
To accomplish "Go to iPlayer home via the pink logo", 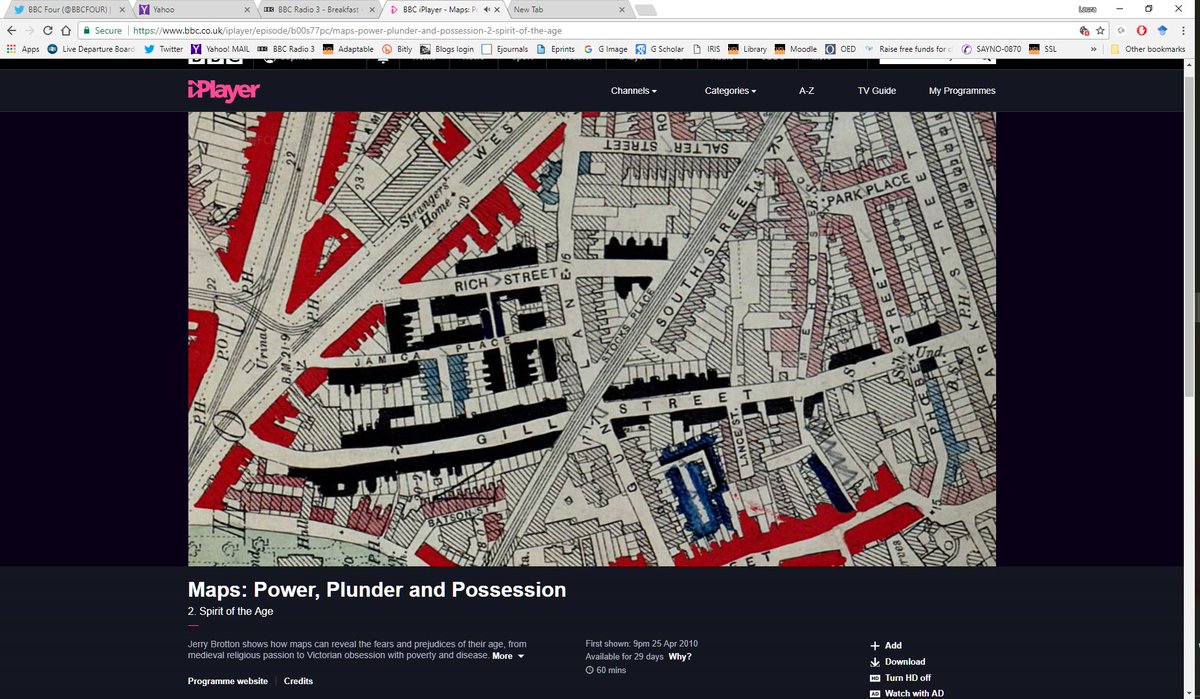I will [x=223, y=91].
